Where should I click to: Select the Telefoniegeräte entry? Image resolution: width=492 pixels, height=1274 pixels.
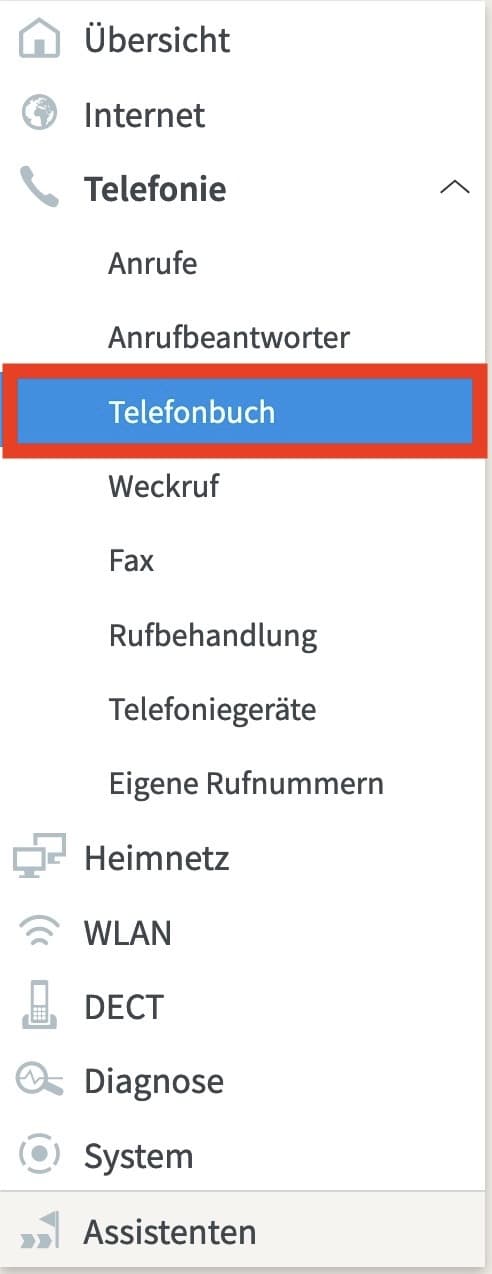pyautogui.click(x=212, y=709)
